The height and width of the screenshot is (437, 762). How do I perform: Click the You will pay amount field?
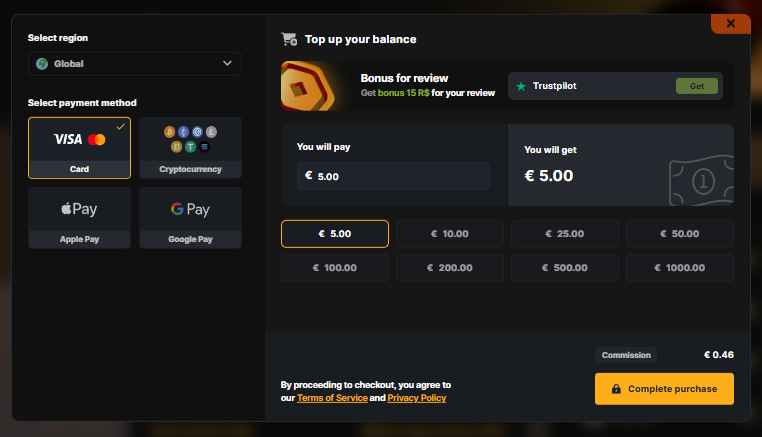point(393,176)
